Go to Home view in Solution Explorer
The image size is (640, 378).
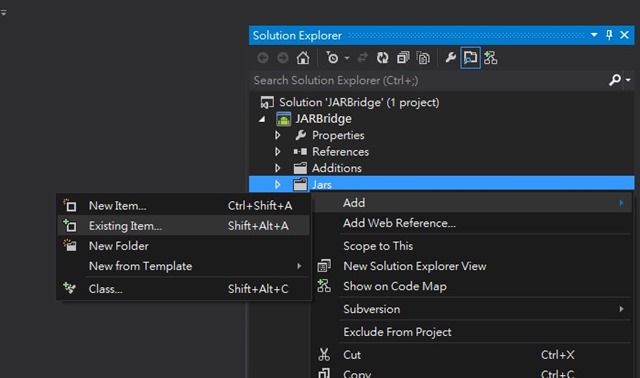[x=303, y=58]
